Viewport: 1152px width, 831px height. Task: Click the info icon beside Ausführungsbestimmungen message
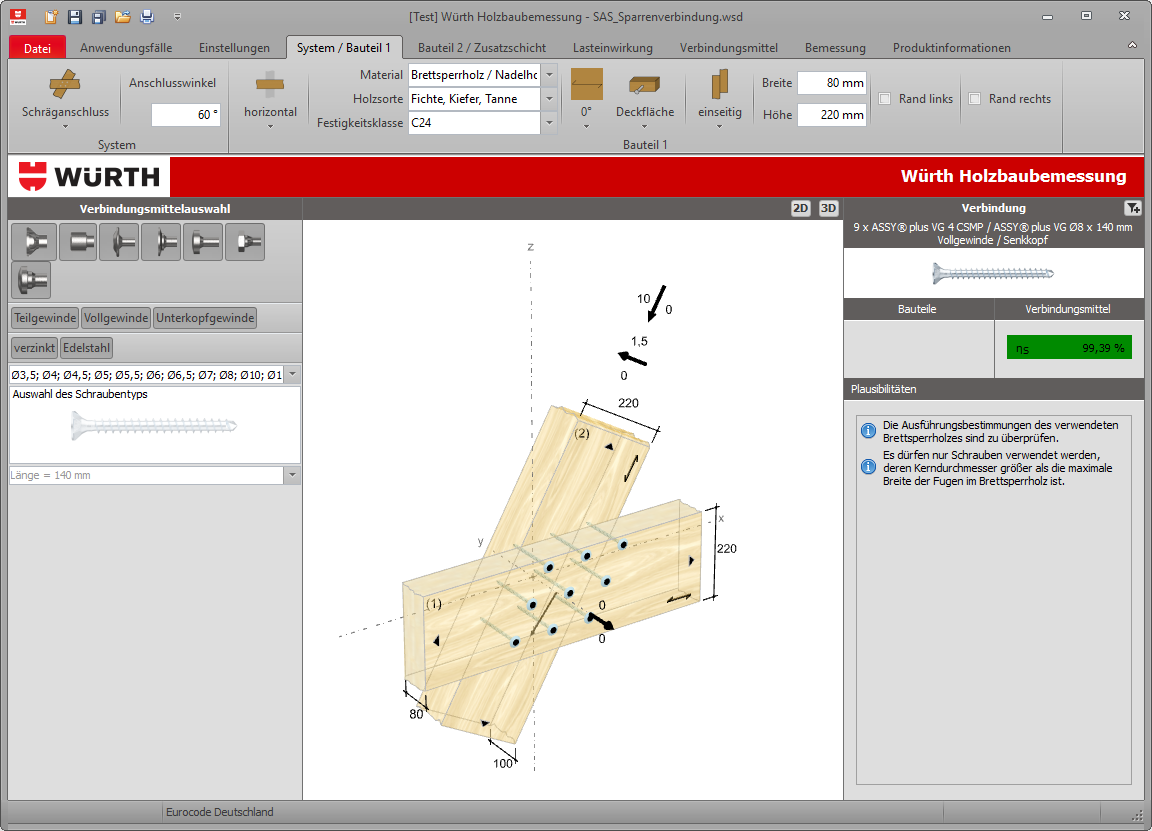(x=868, y=431)
